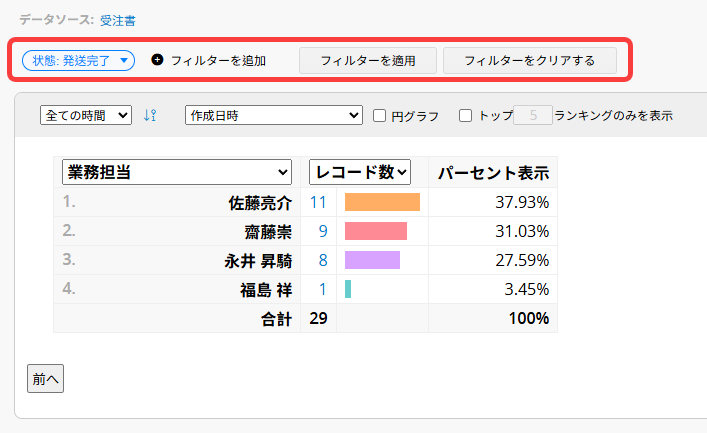Screen dimensions: 707x433
Task: Click the plus icon for adding filter
Action: click(157, 60)
